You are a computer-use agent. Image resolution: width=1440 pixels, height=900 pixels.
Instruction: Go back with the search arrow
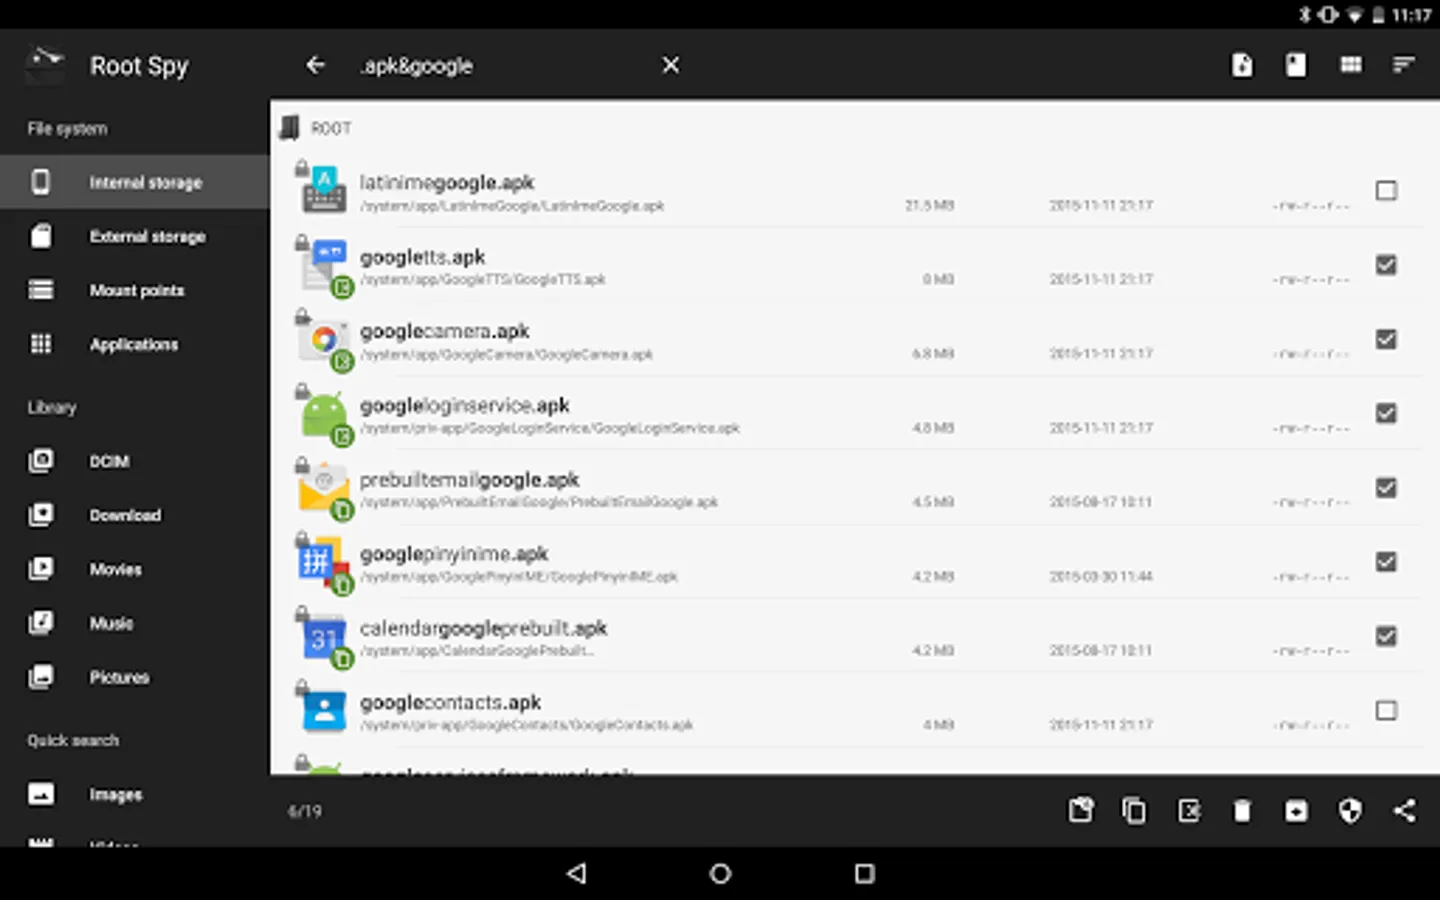click(x=316, y=65)
